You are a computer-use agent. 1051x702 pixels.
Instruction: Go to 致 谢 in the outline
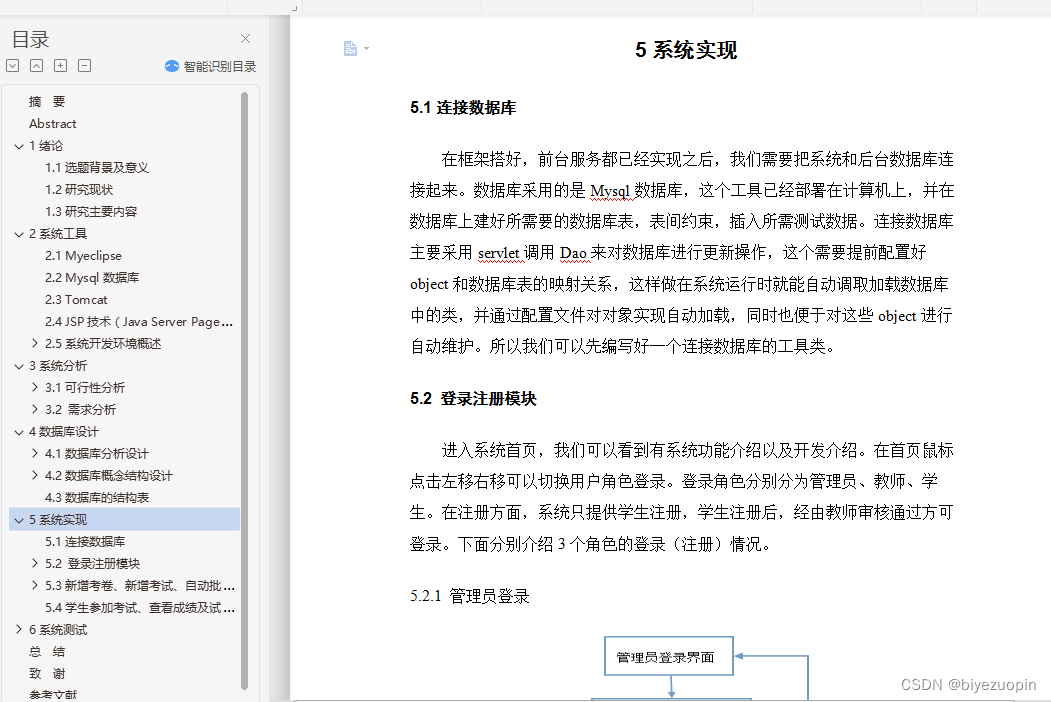pos(47,674)
